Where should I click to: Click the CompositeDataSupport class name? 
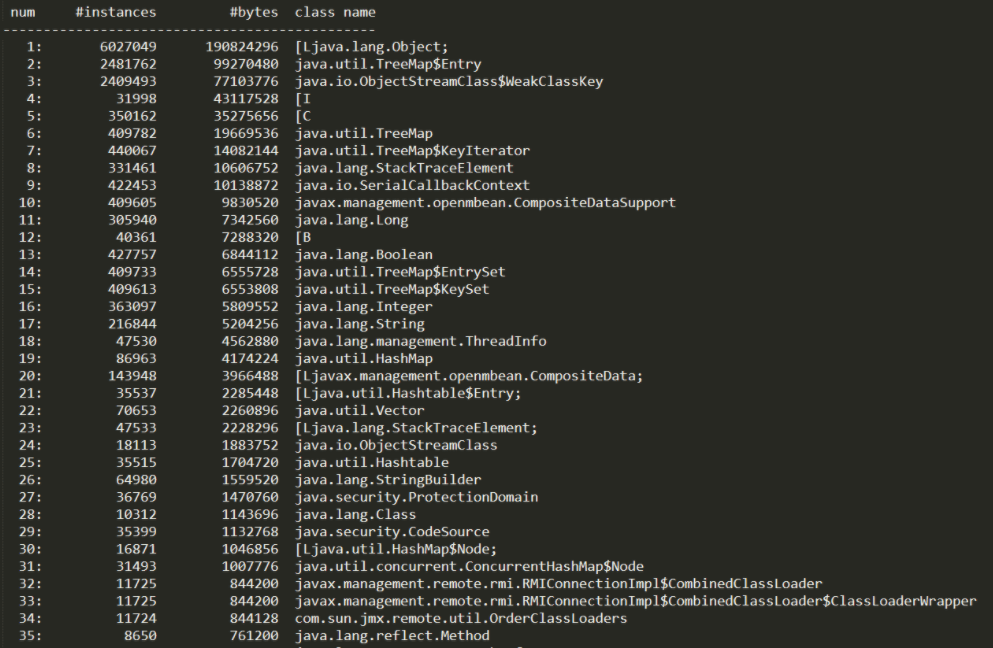(x=485, y=203)
